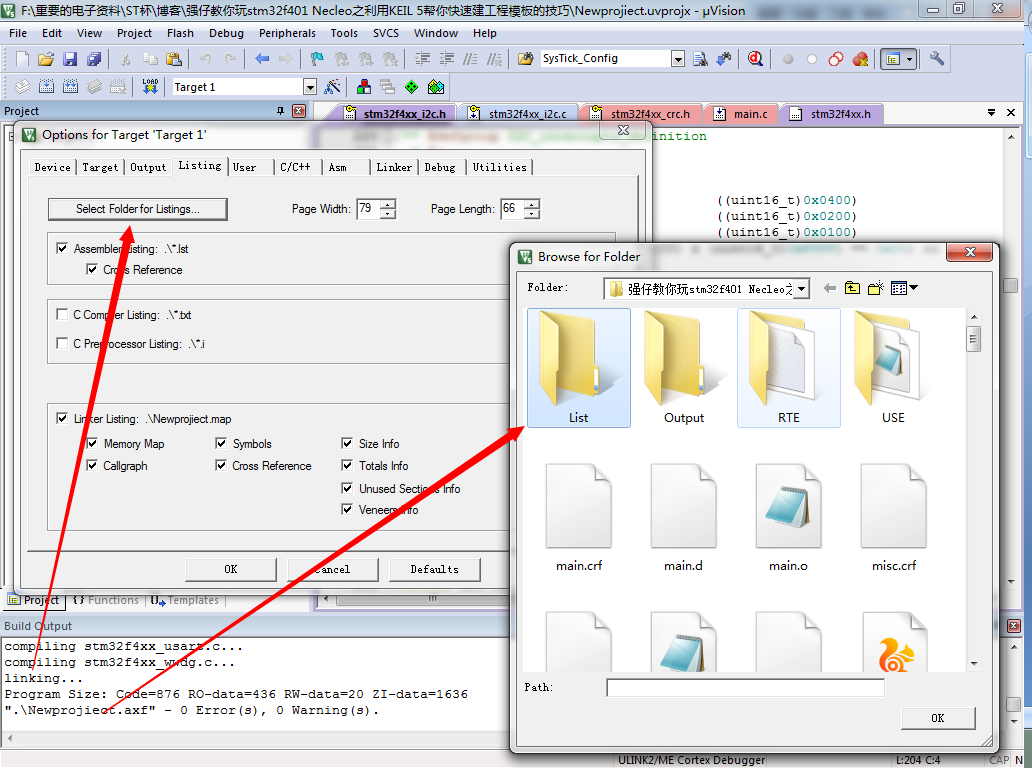This screenshot has height=768, width=1032.
Task: Click OK in Options for Target dialog
Action: (230, 569)
